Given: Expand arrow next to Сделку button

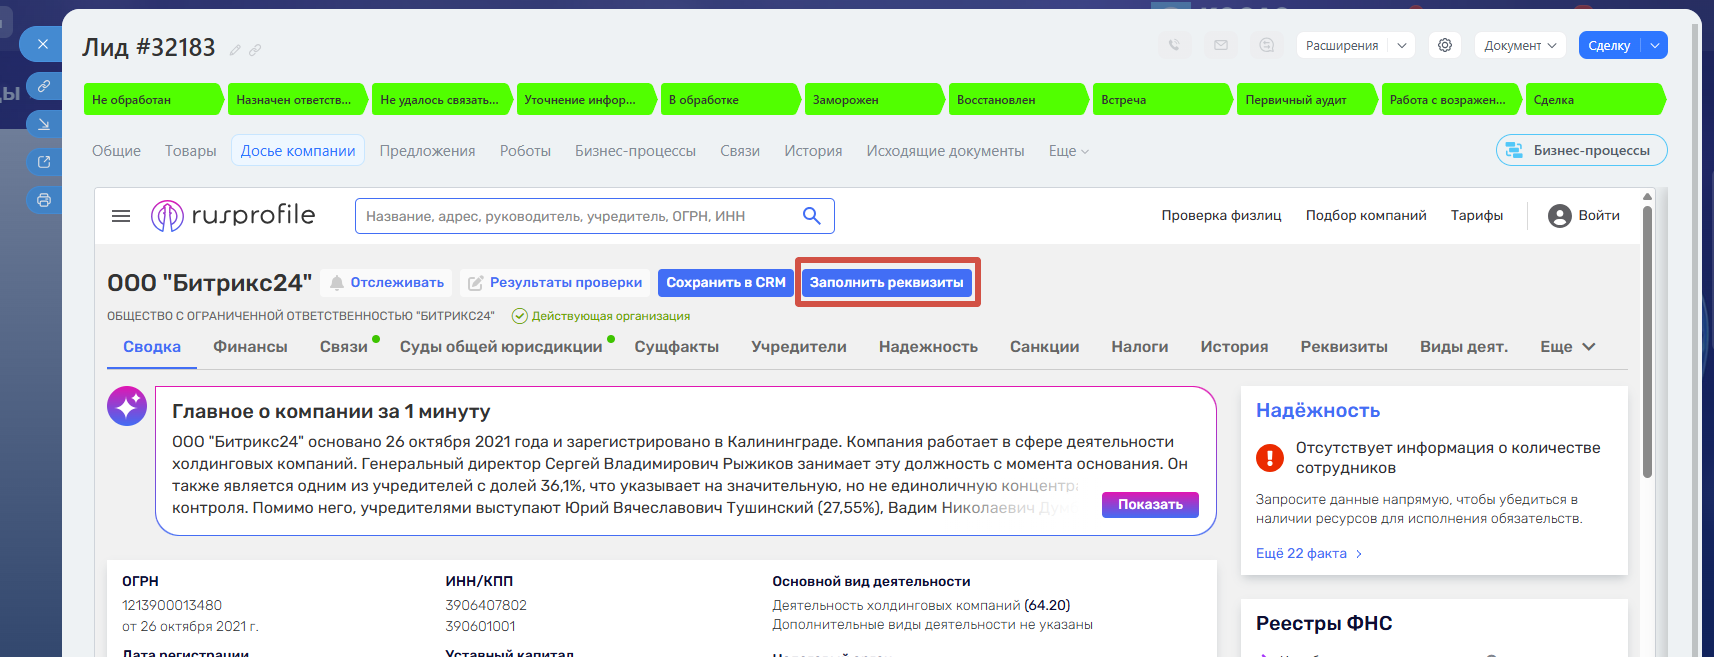Looking at the screenshot, I should point(1655,45).
